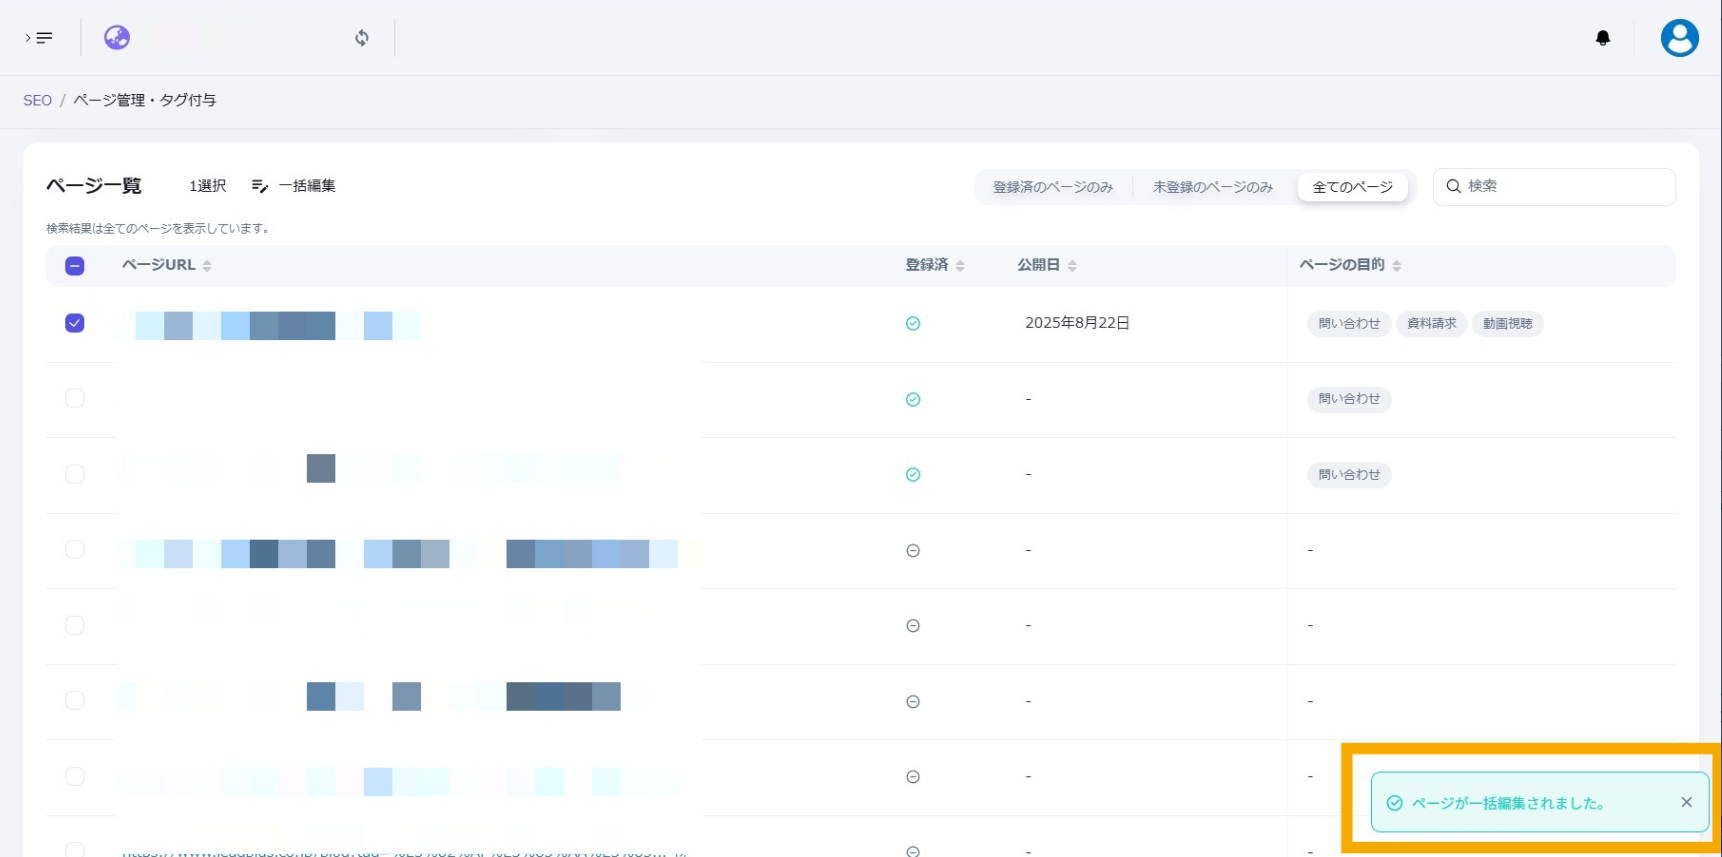The width and height of the screenshot is (1722, 857).
Task: Switch to 未登録のページのみ tab
Action: click(1212, 187)
